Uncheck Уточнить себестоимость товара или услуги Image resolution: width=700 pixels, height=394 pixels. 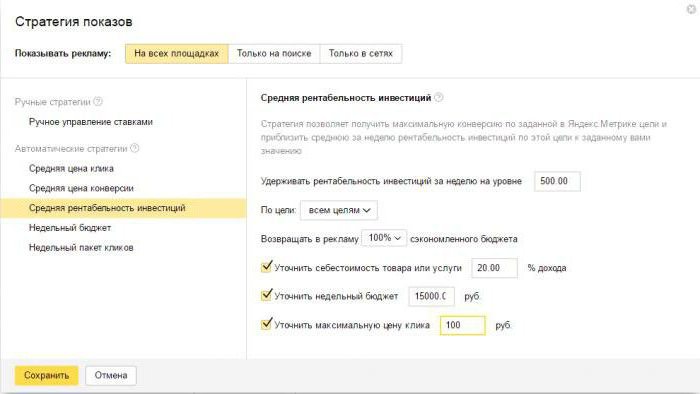tap(266, 267)
